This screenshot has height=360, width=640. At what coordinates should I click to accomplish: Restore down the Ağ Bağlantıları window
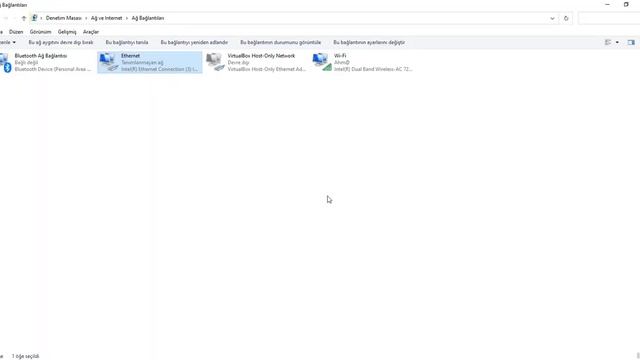626,4
